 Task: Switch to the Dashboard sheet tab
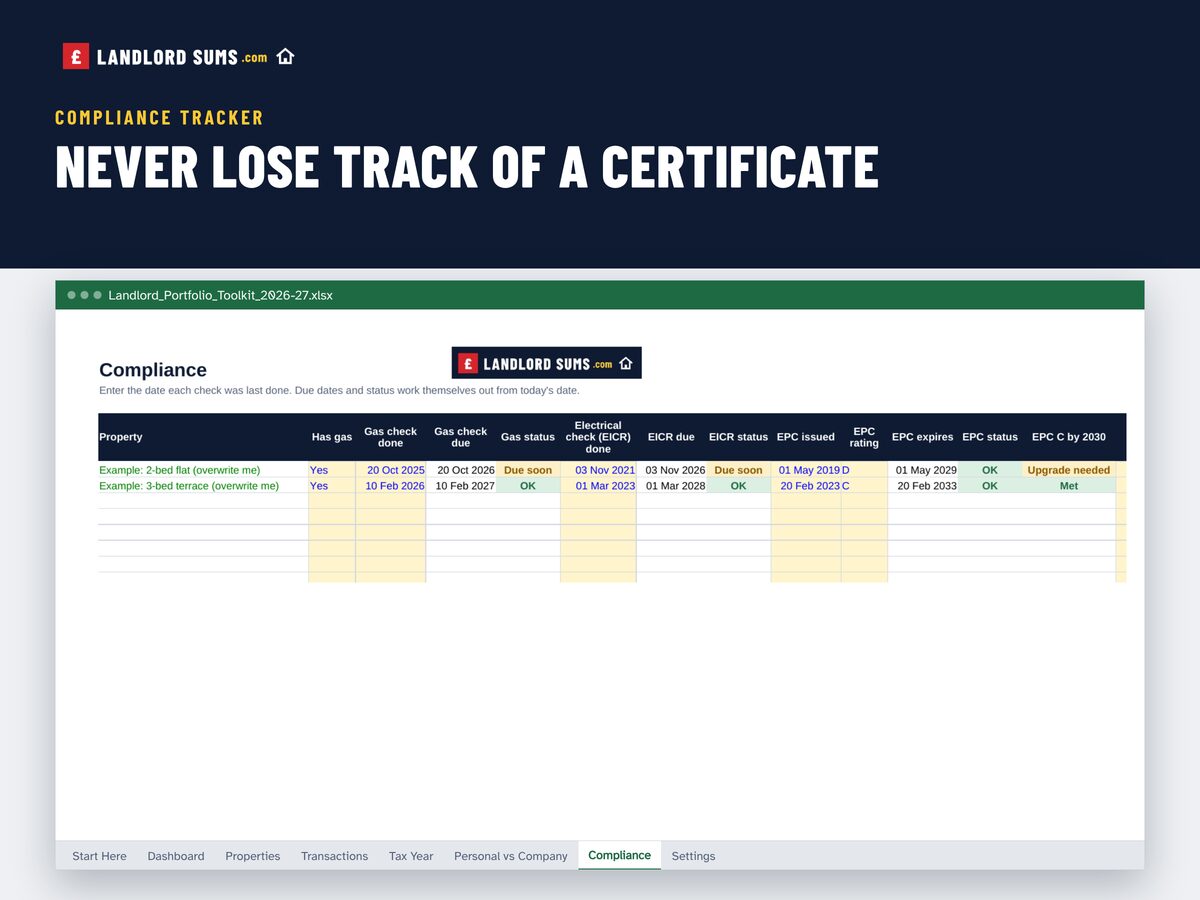tap(176, 856)
